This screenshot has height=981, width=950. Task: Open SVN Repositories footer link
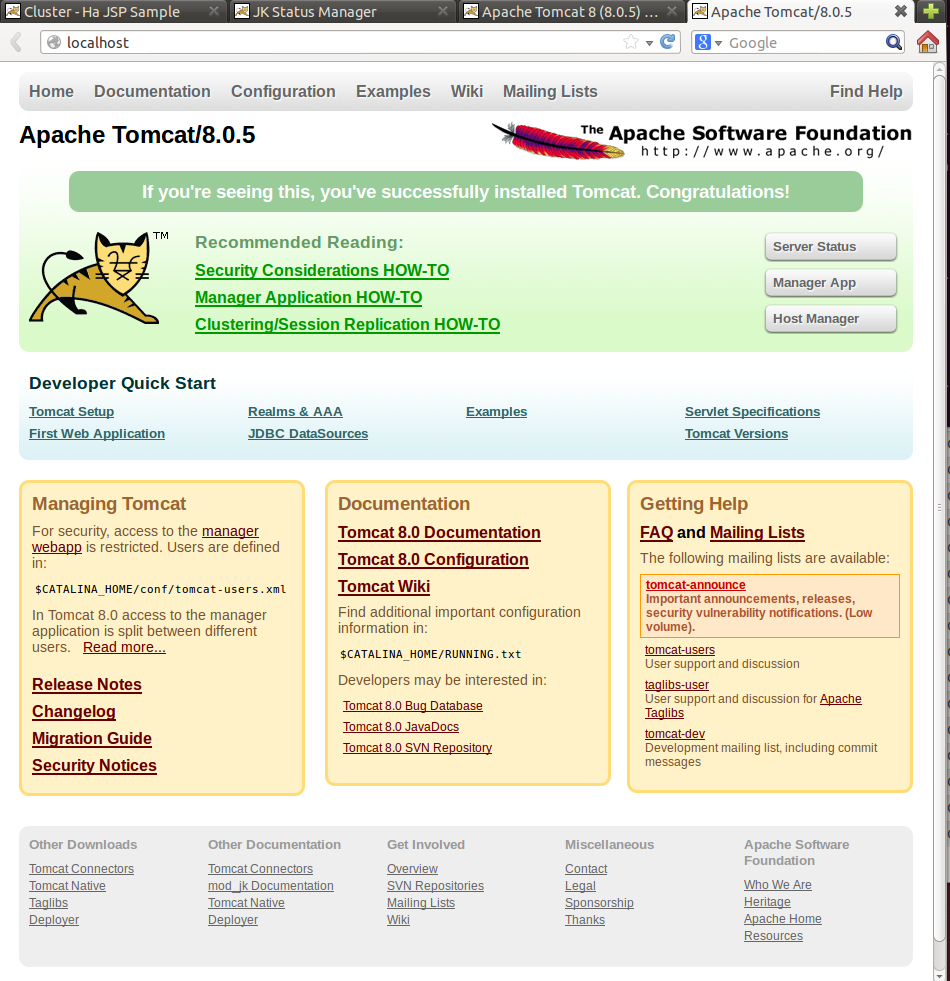coord(435,886)
